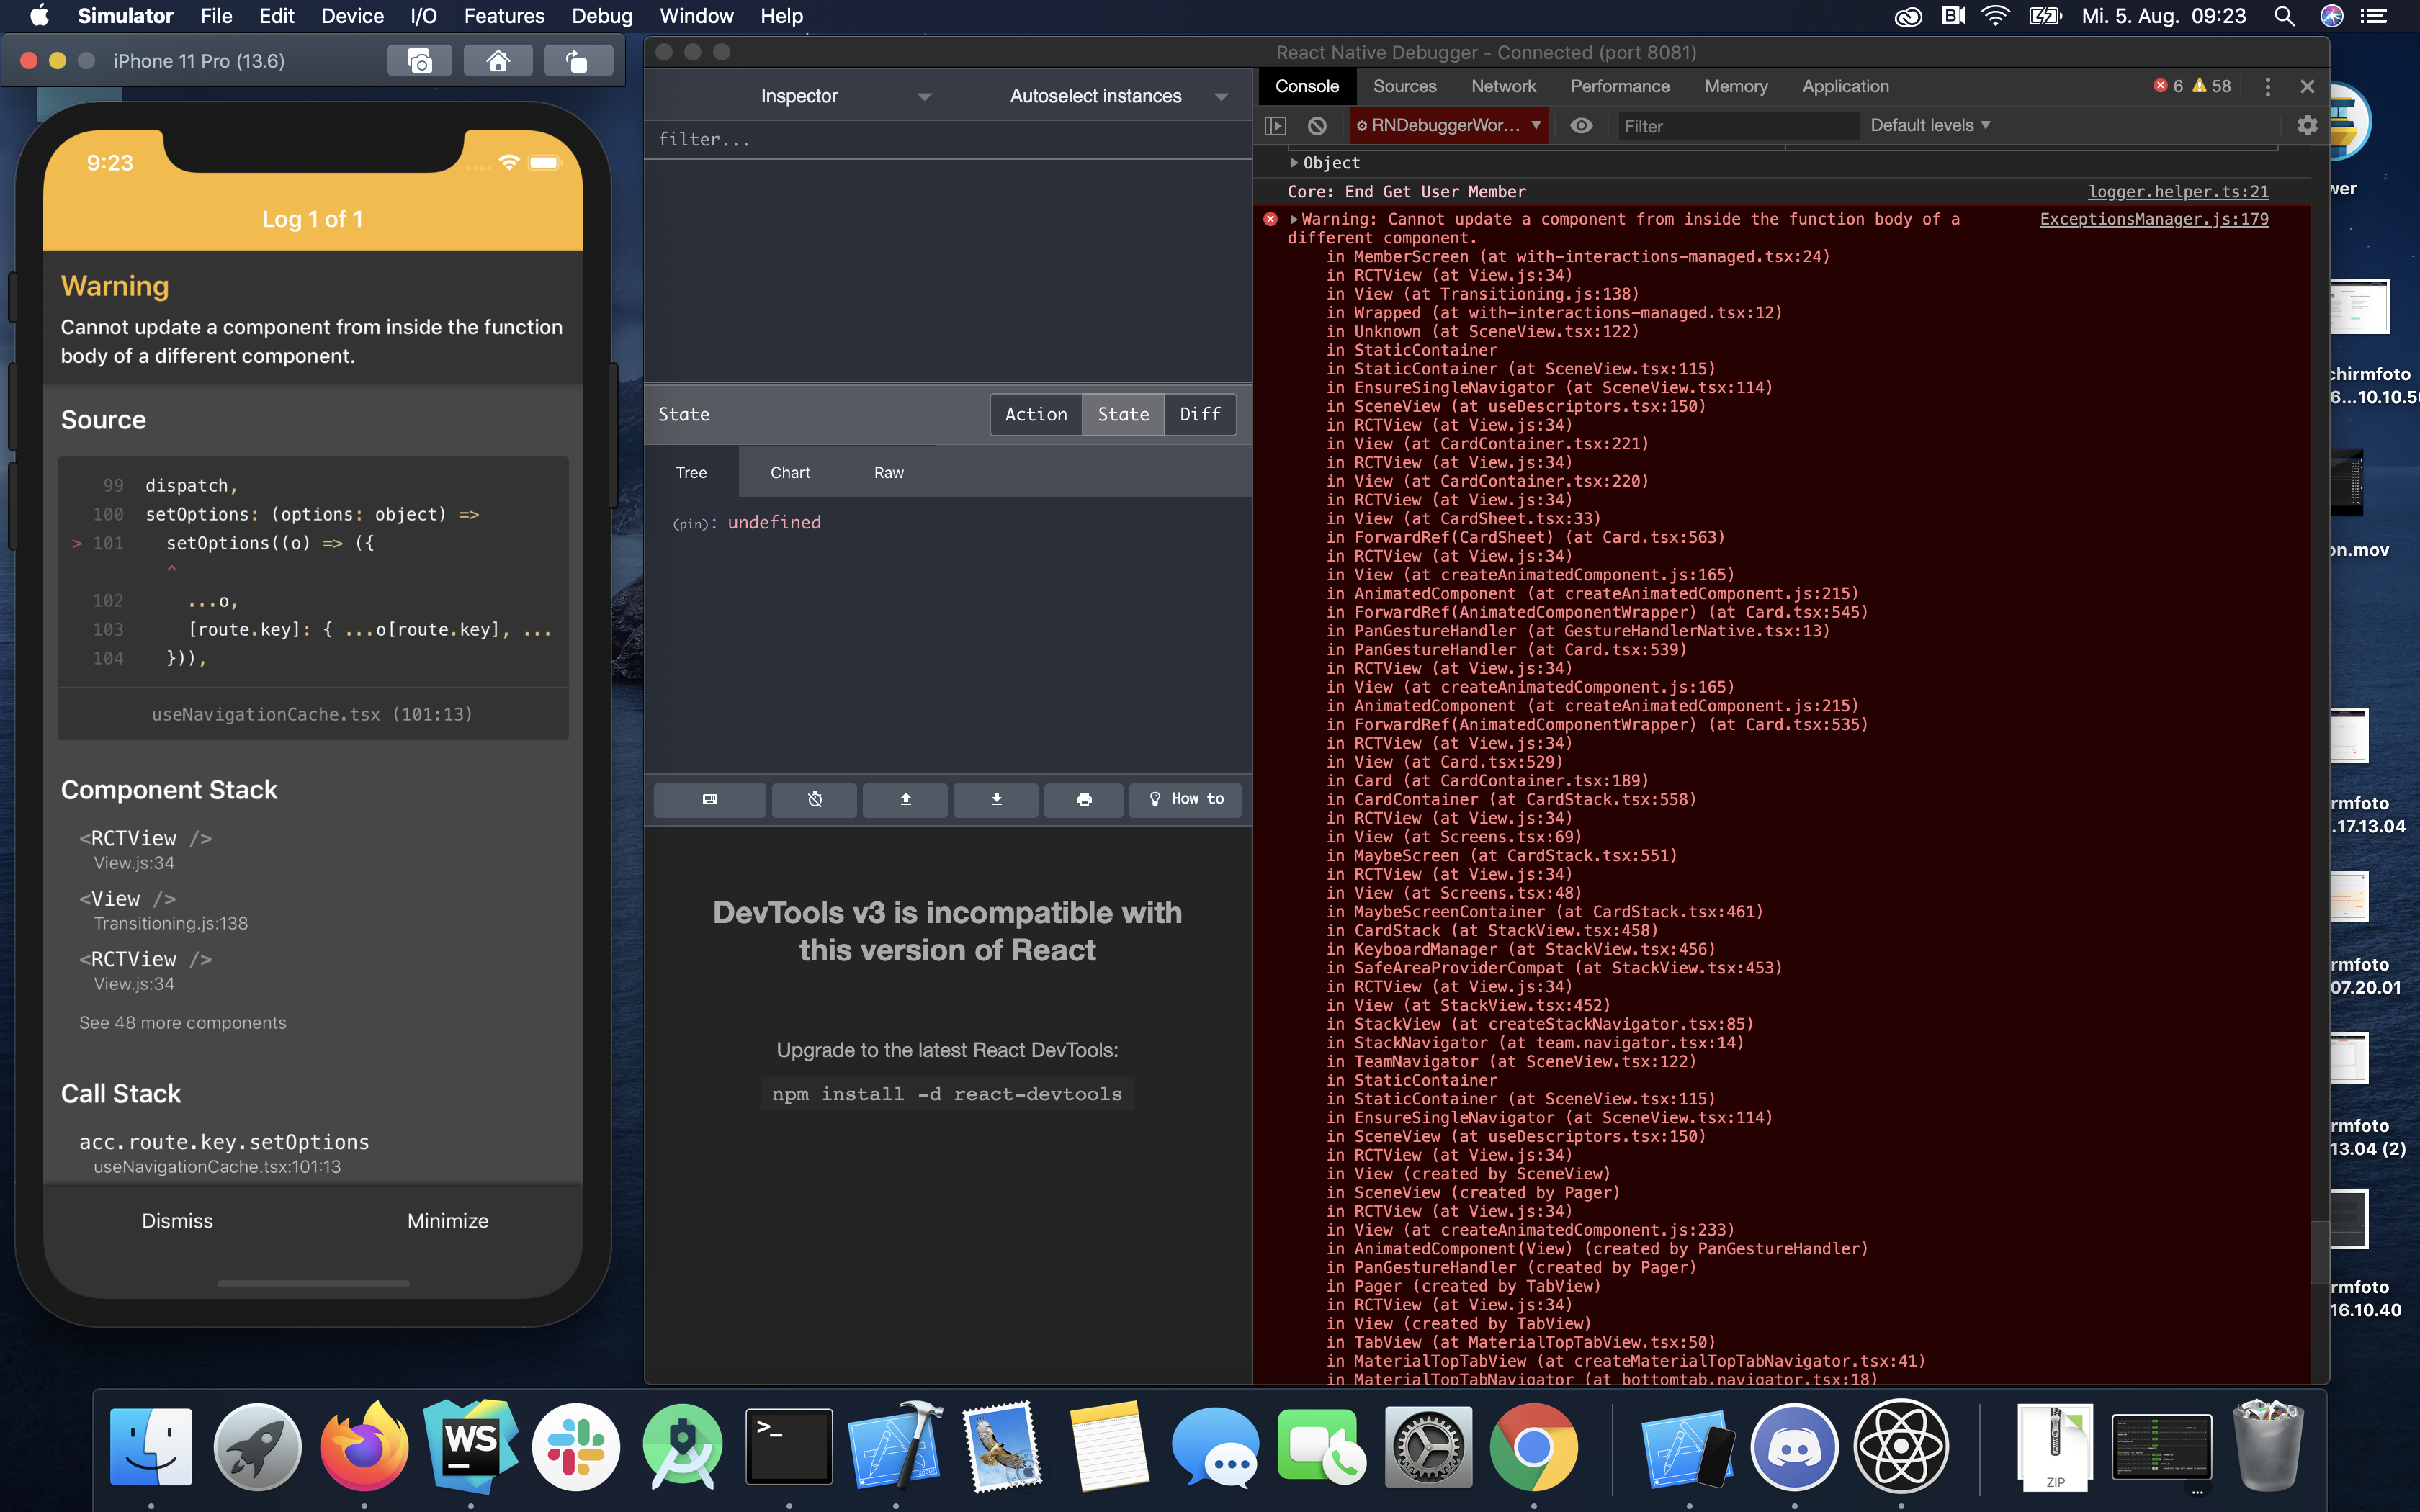Select the Tree state tab
The height and width of the screenshot is (1512, 2420).
coord(691,473)
